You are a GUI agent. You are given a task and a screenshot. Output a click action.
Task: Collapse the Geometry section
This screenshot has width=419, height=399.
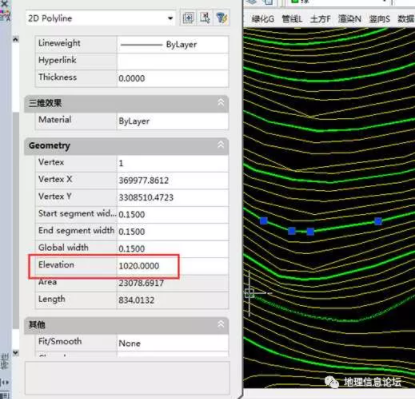click(221, 145)
